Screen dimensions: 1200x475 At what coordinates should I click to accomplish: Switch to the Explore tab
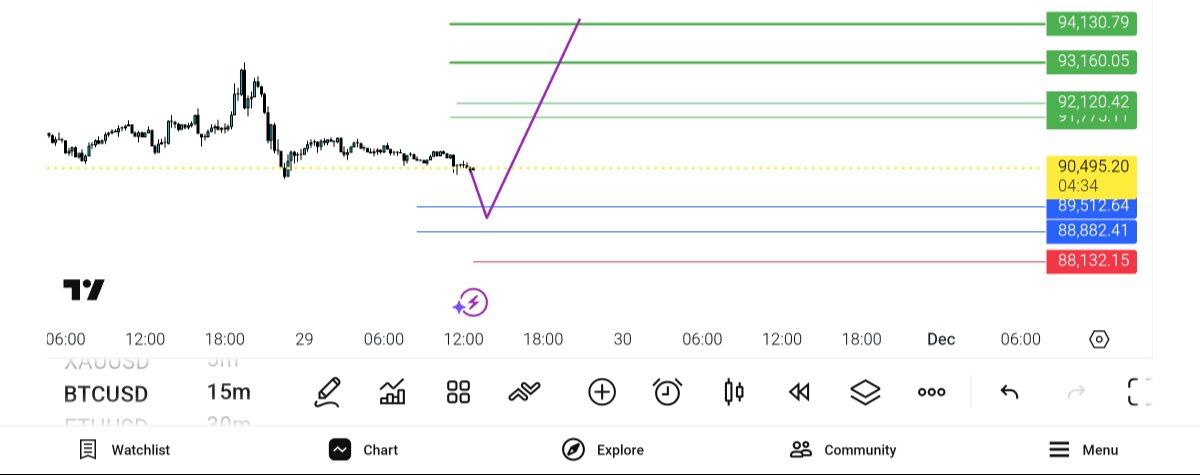pyautogui.click(x=603, y=450)
